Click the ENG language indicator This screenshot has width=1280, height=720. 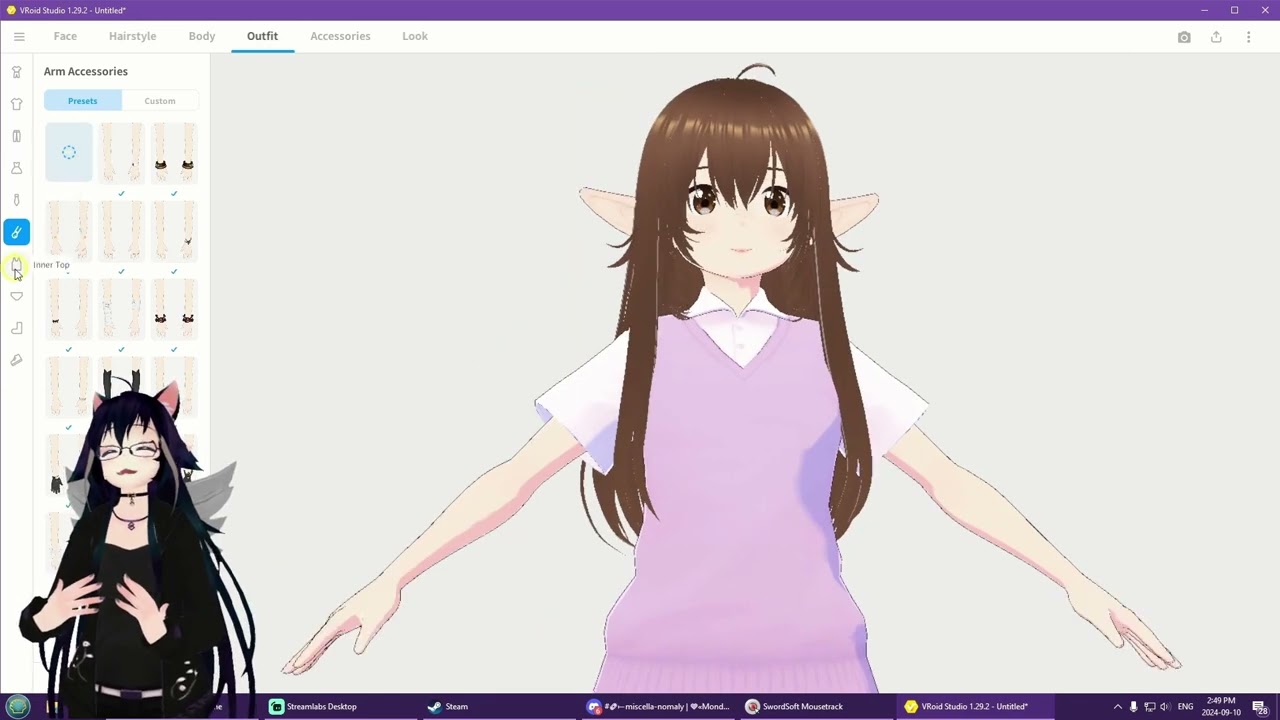(1186, 706)
